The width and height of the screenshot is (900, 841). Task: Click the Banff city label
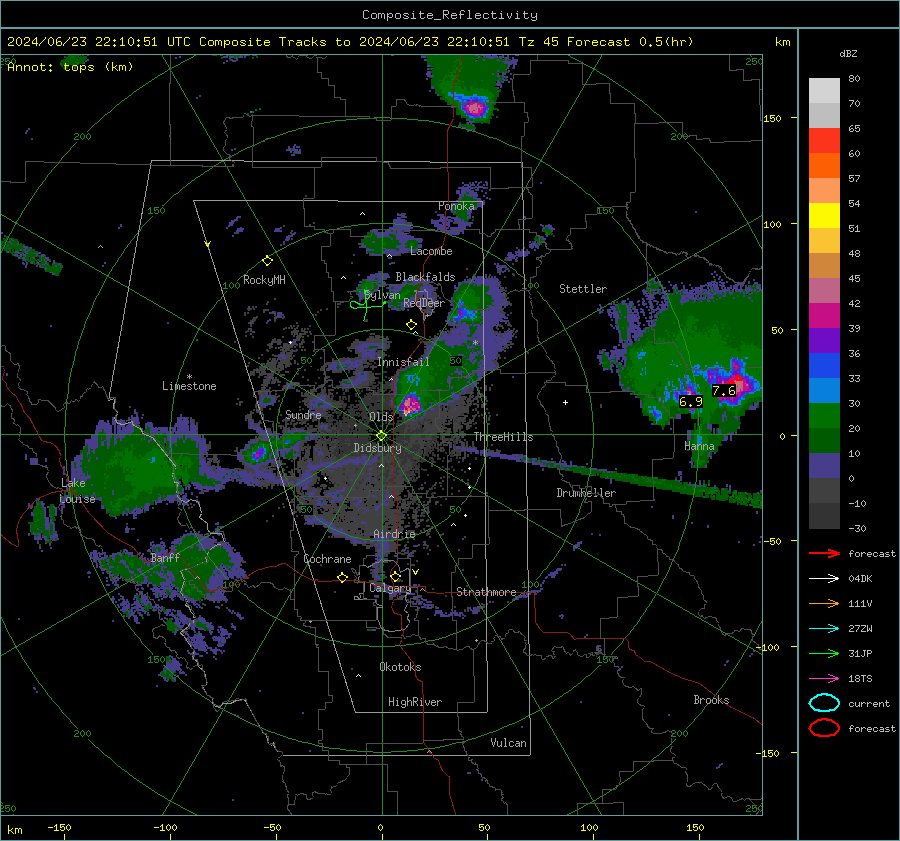click(x=165, y=558)
